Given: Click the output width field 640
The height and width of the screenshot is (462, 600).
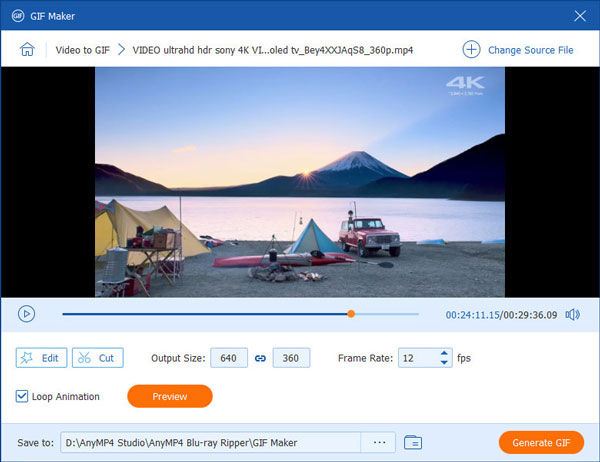Looking at the screenshot, I should point(229,358).
